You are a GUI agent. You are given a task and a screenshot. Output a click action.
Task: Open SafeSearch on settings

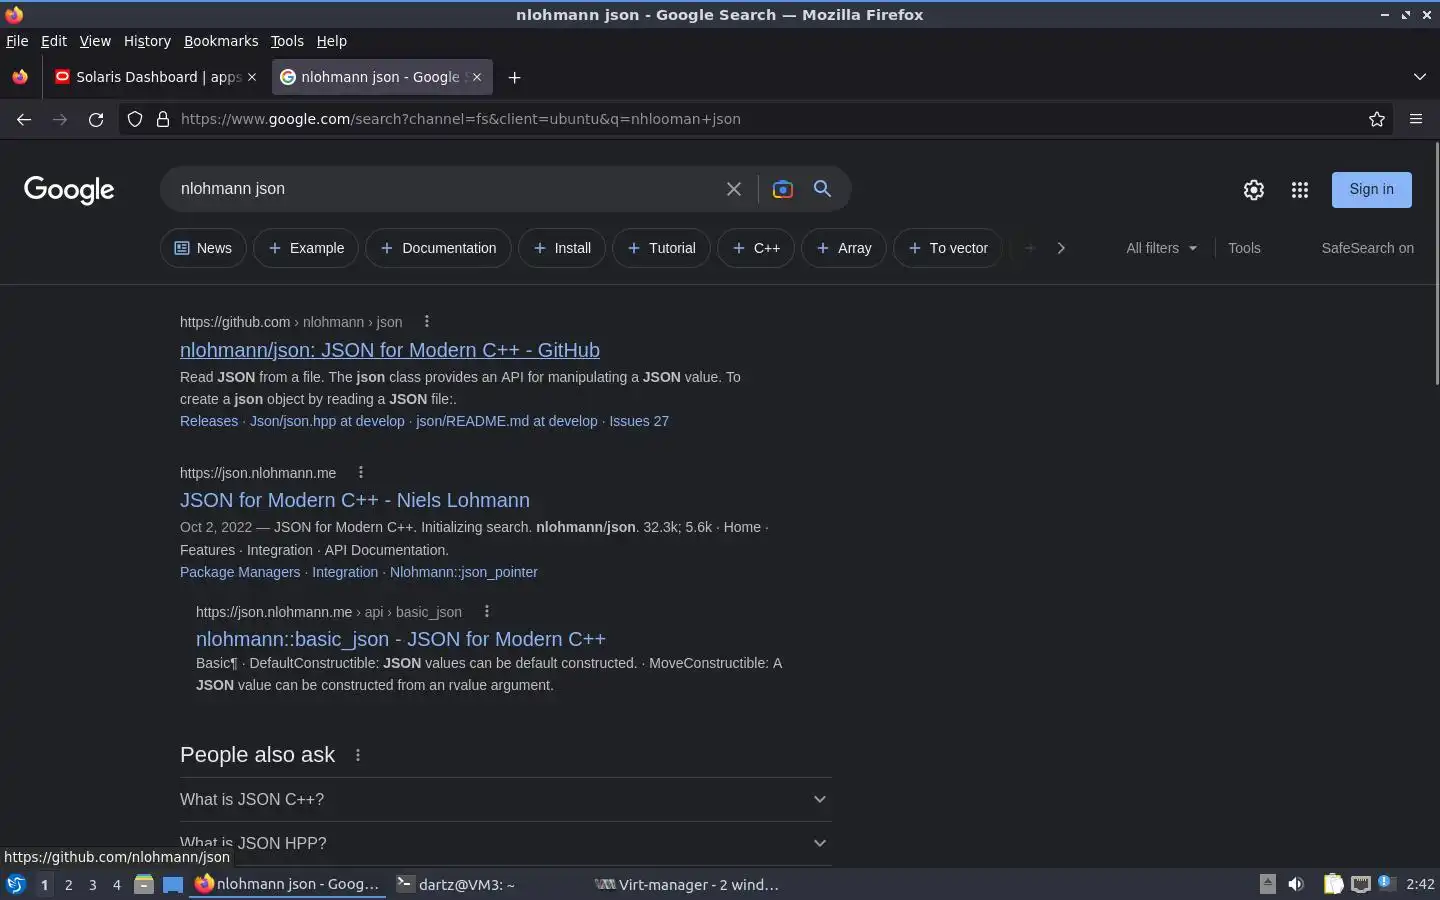[1367, 248]
